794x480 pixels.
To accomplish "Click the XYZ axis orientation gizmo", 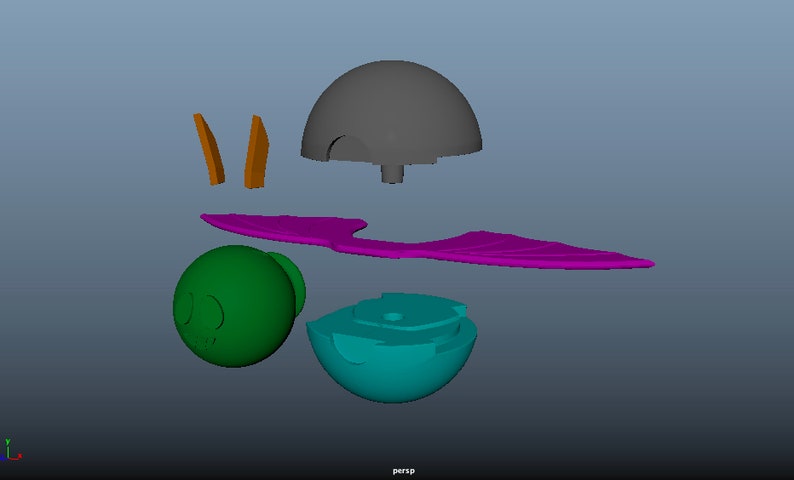I will (x=10, y=450).
